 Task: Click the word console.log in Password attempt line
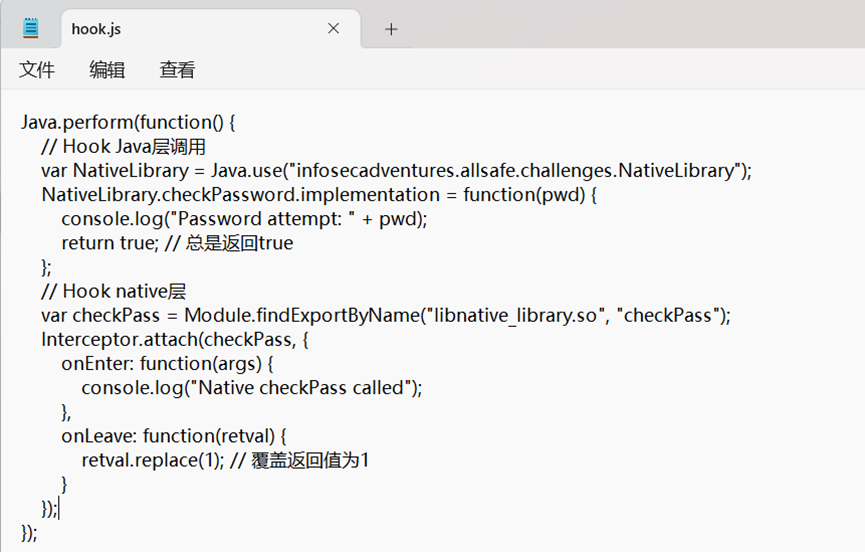point(113,219)
